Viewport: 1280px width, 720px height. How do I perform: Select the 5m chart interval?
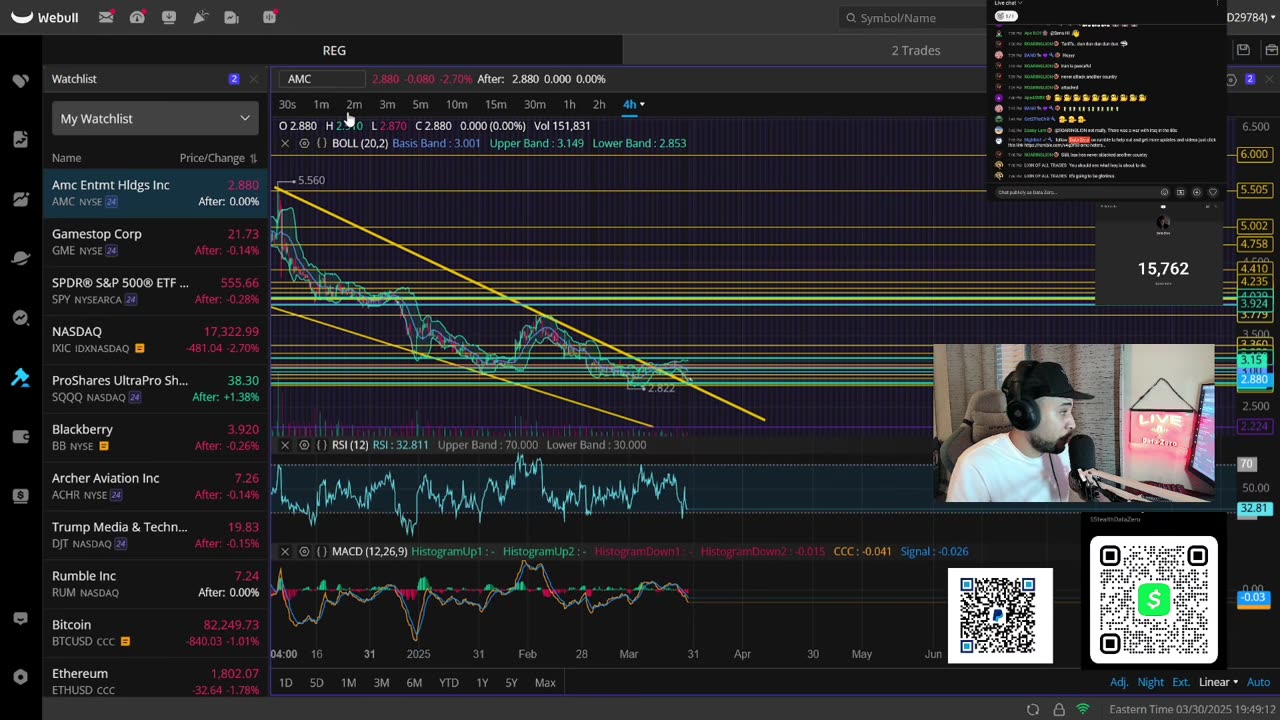click(420, 104)
